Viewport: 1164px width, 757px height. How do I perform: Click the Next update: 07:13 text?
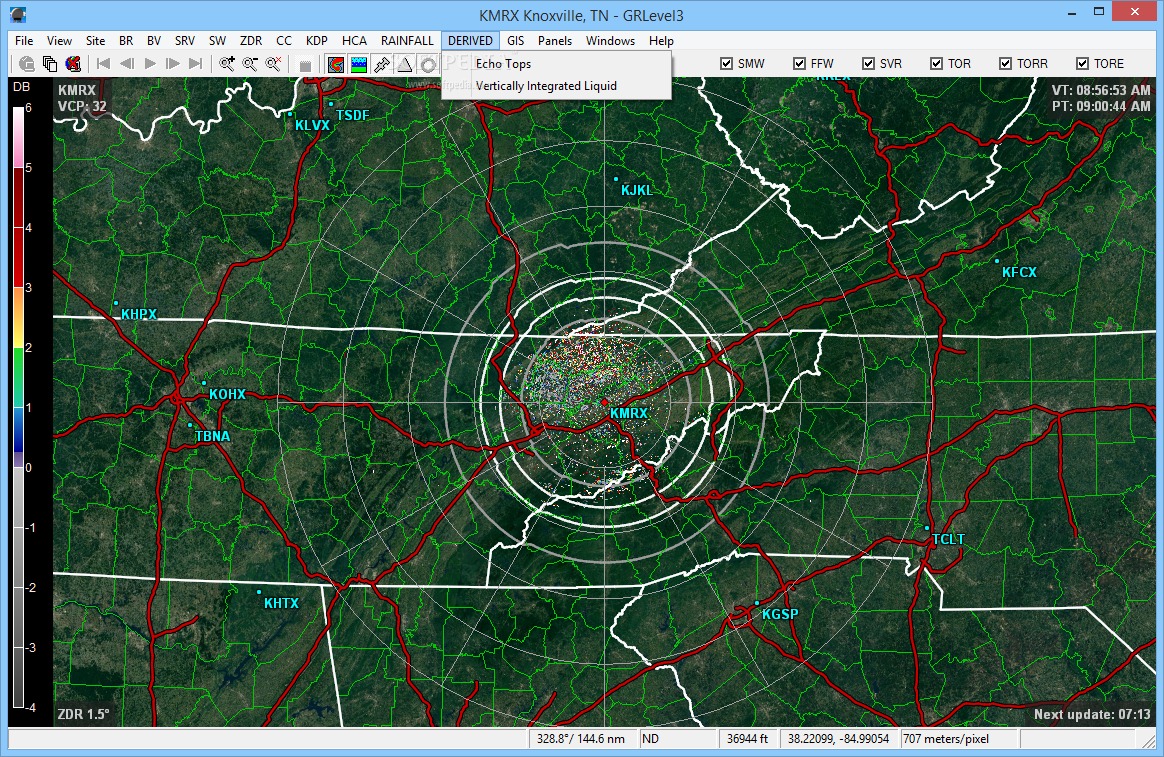click(x=1092, y=715)
